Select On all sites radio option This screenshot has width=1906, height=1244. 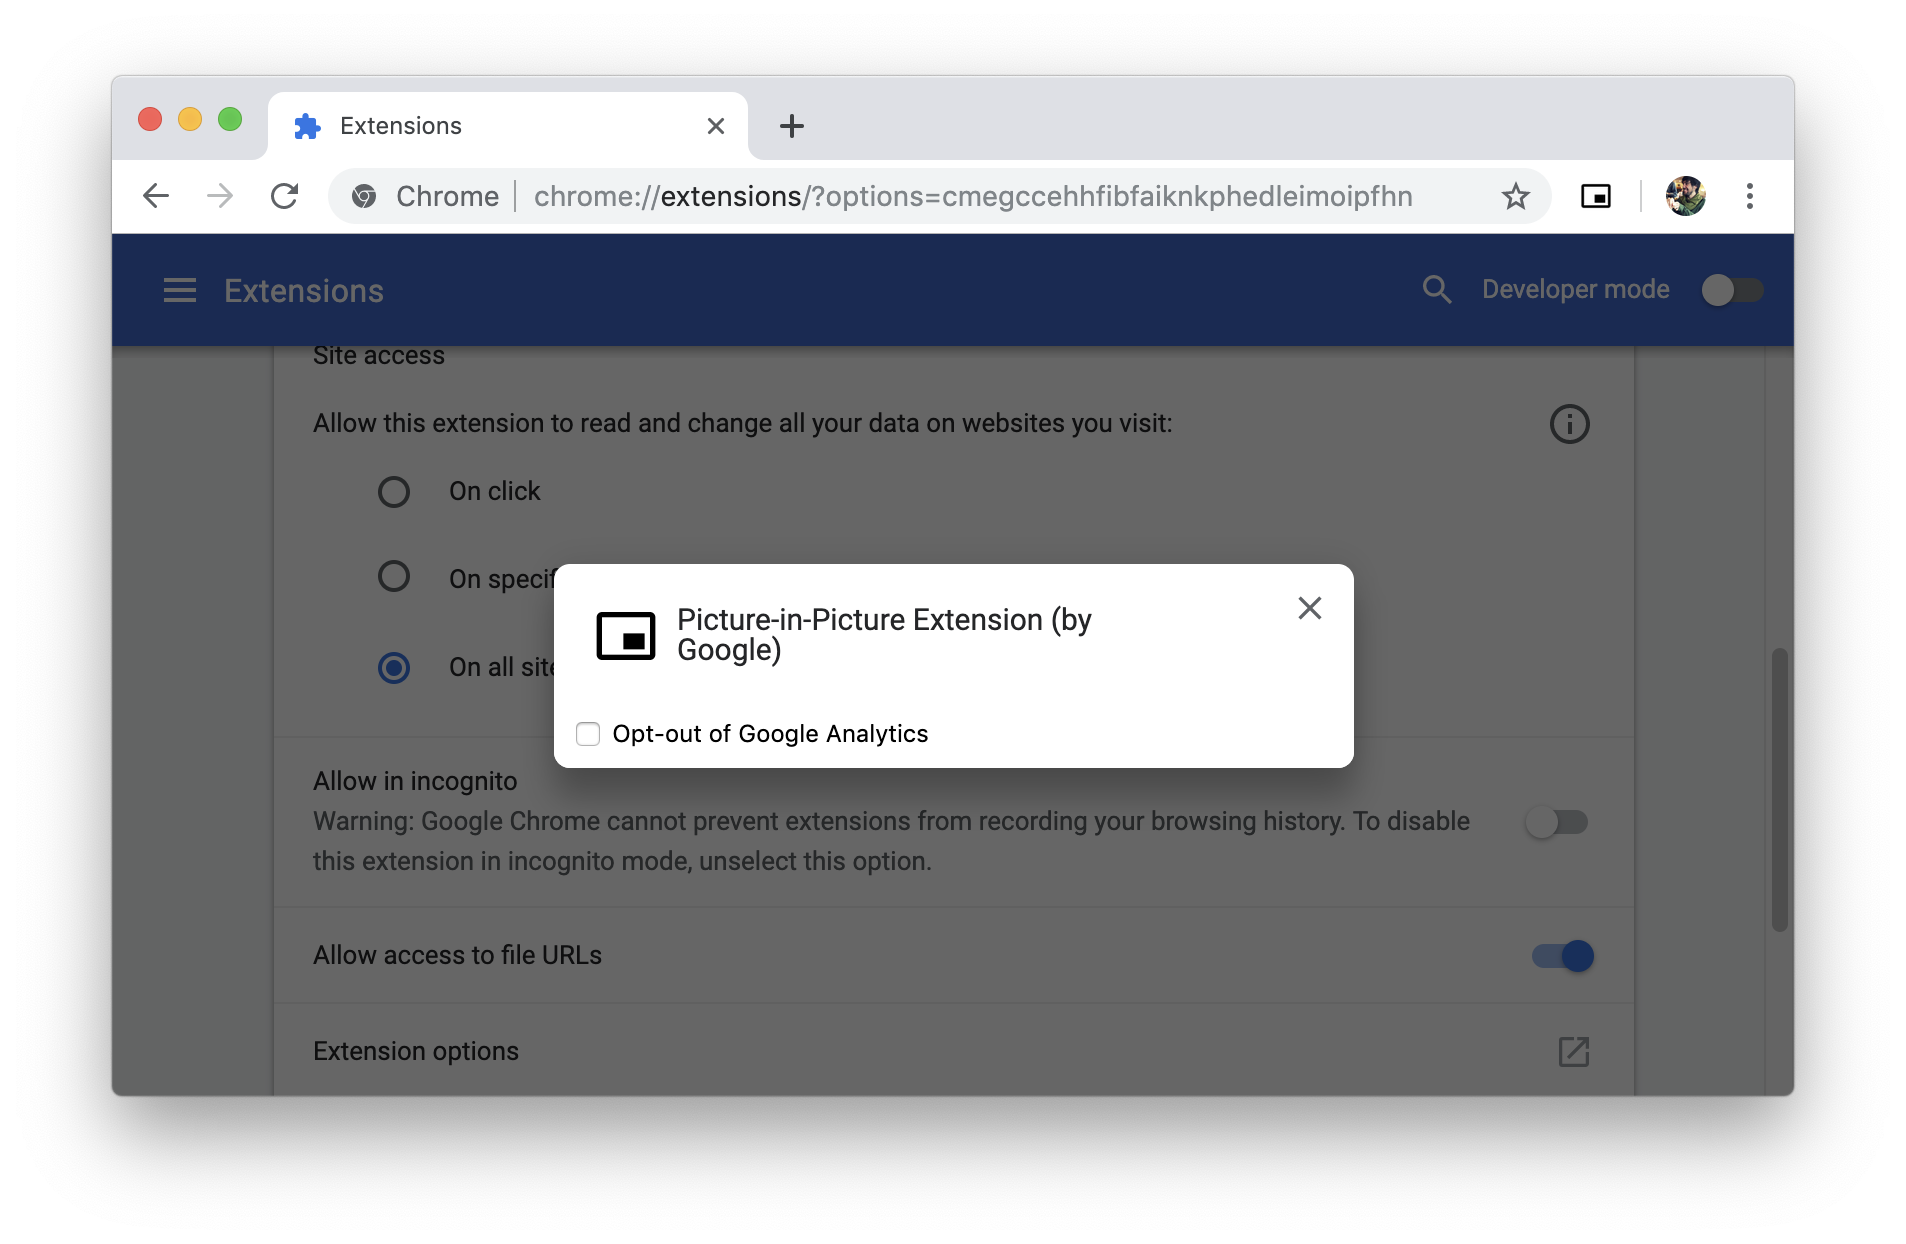(x=394, y=668)
